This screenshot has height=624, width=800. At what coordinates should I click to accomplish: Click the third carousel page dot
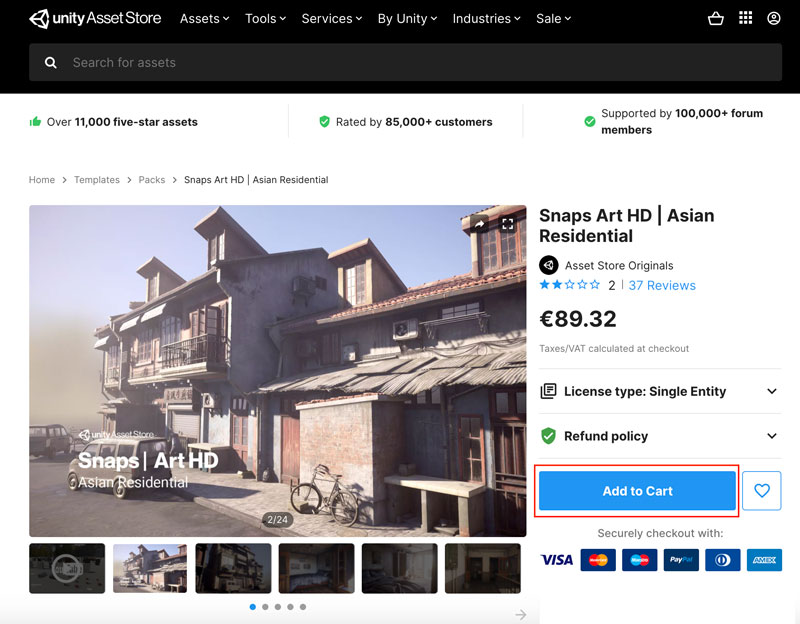point(278,607)
